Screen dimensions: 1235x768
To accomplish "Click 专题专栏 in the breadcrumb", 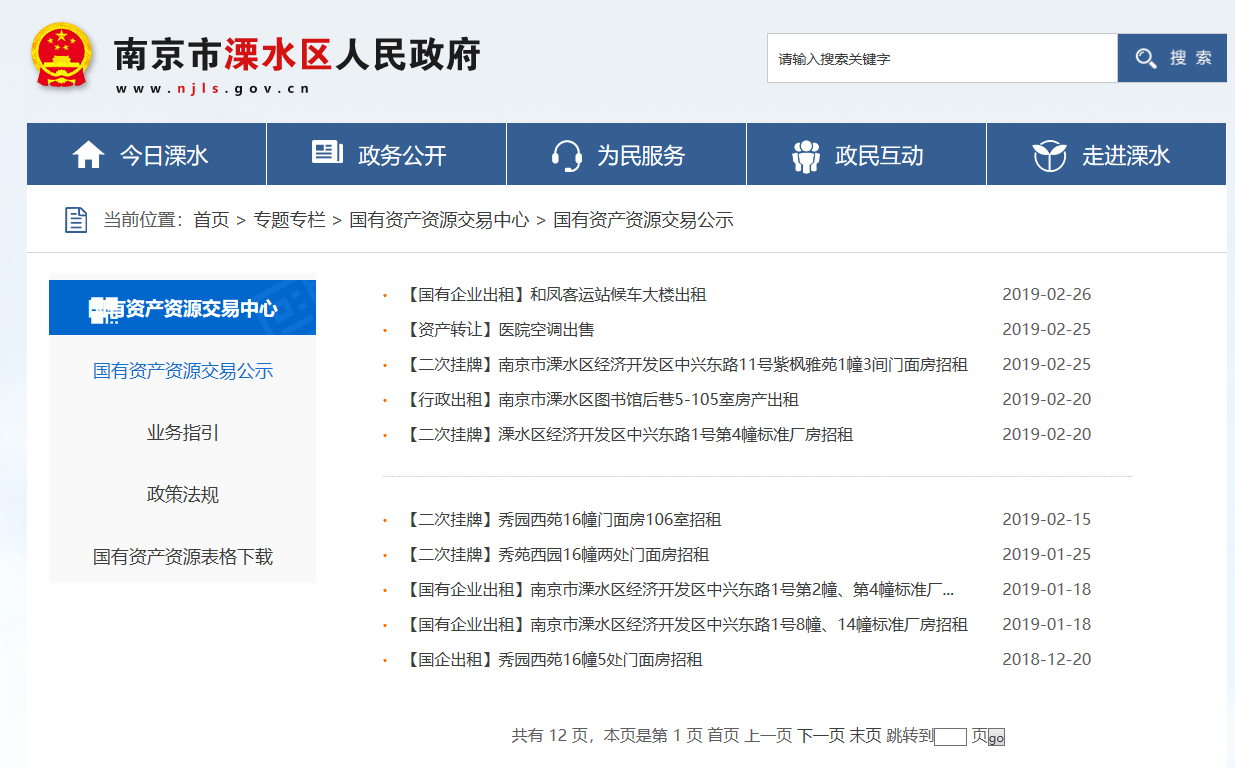I will 289,220.
